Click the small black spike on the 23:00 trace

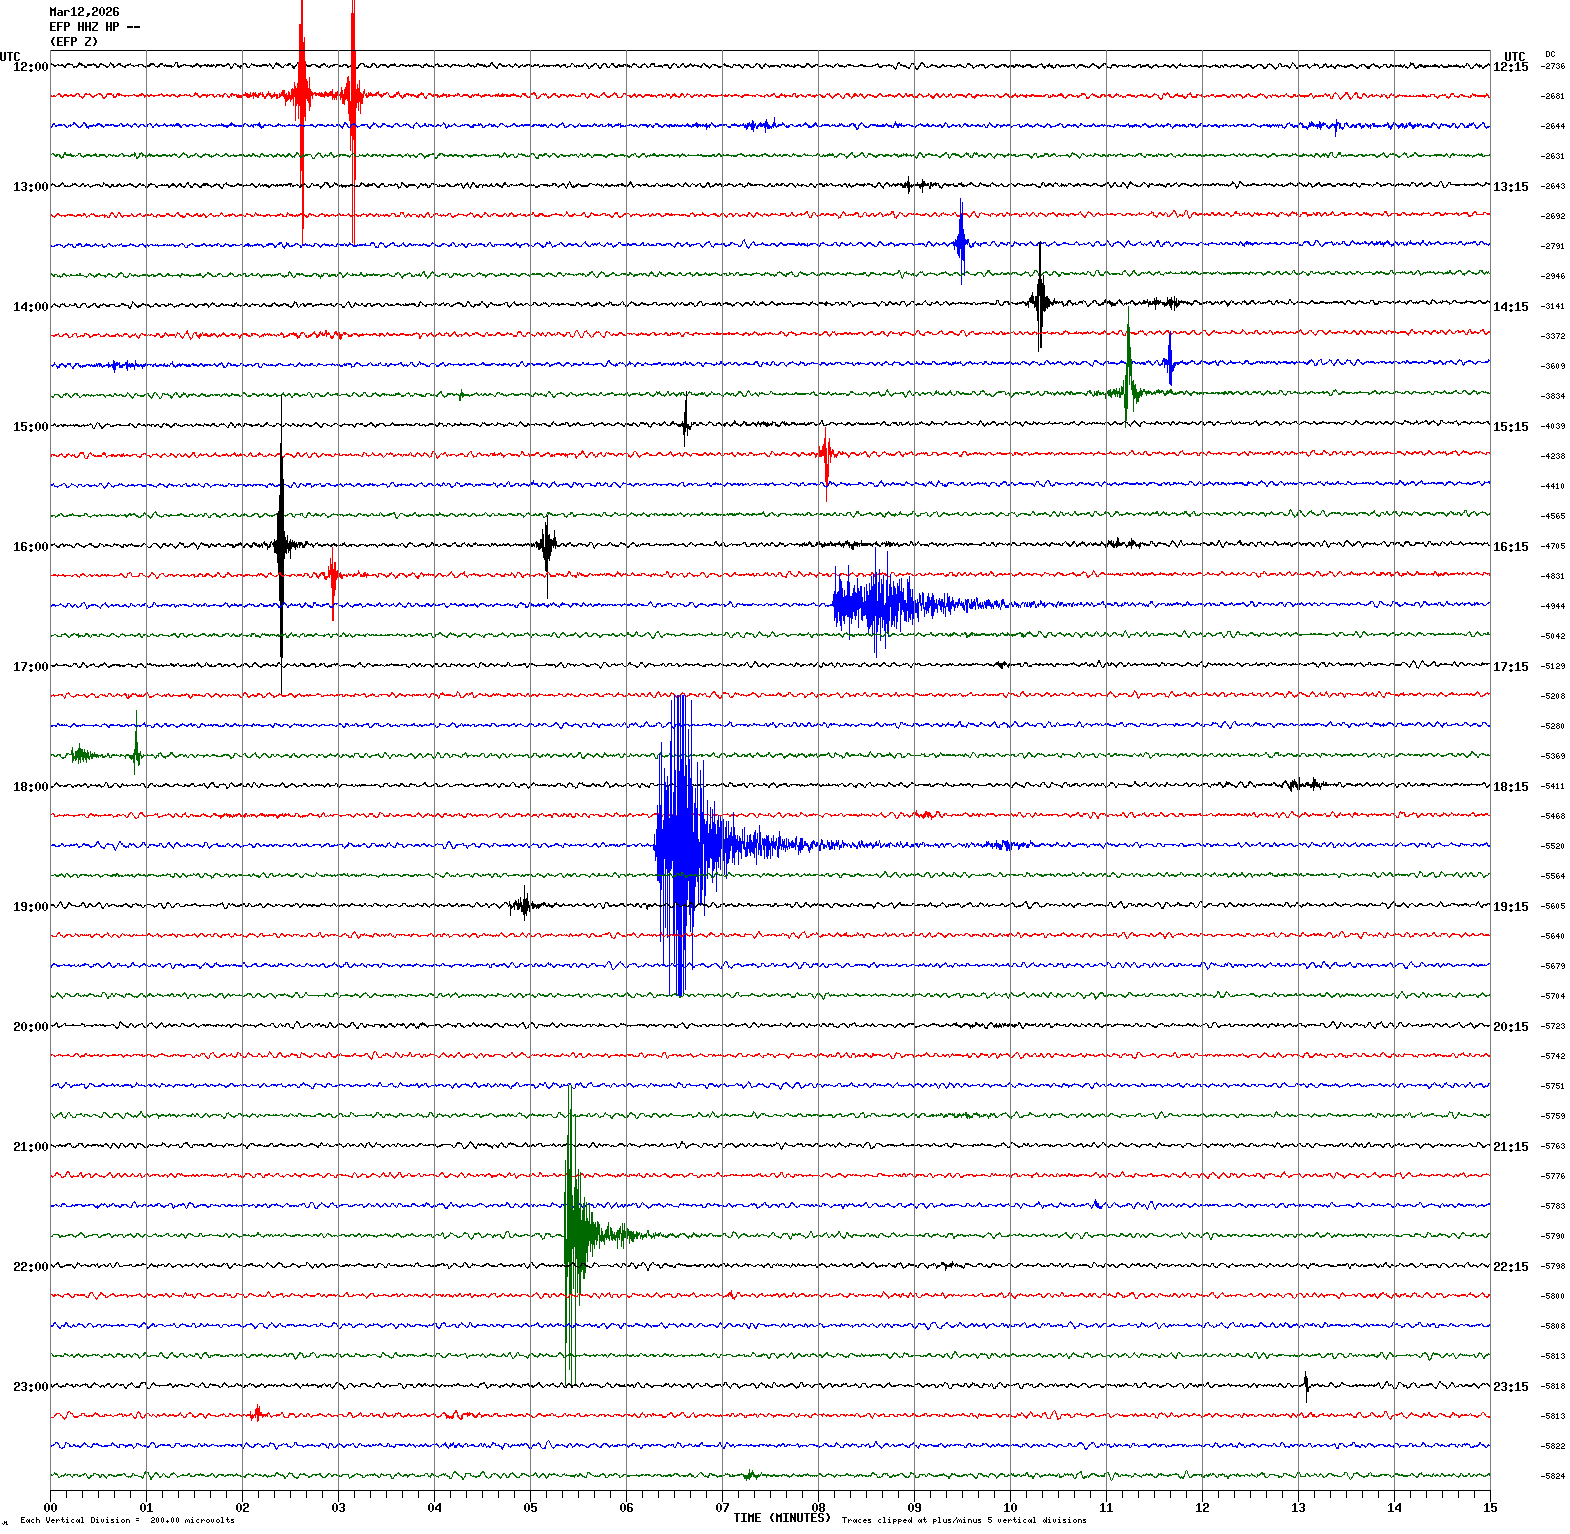coord(1306,1386)
